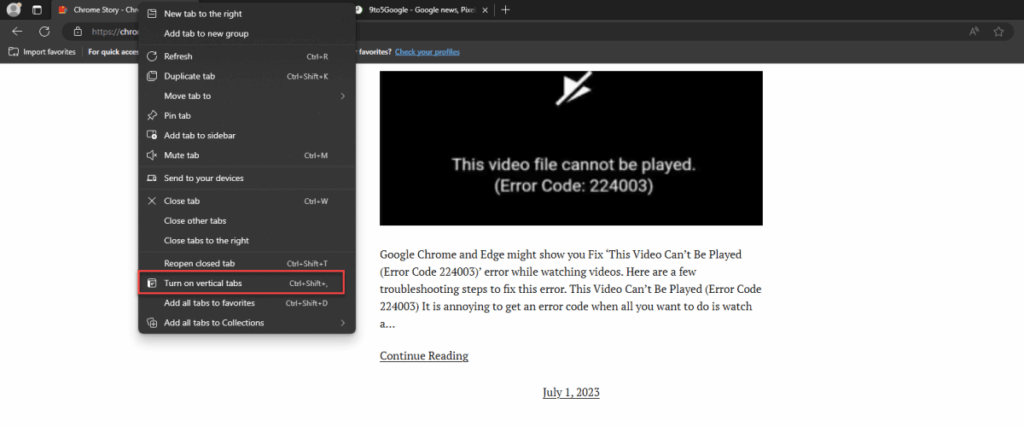
Task: Select Add all tabs to favorites
Action: click(247, 303)
